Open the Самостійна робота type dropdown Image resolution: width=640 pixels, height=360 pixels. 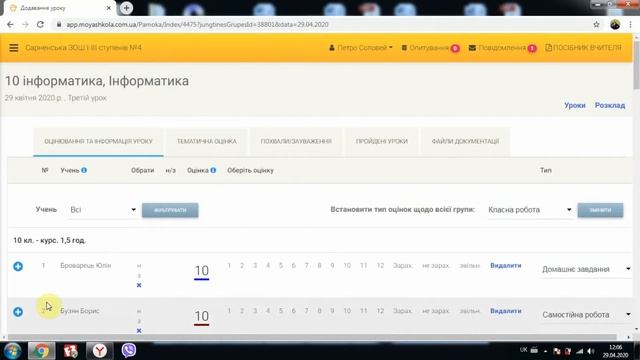click(x=586, y=315)
